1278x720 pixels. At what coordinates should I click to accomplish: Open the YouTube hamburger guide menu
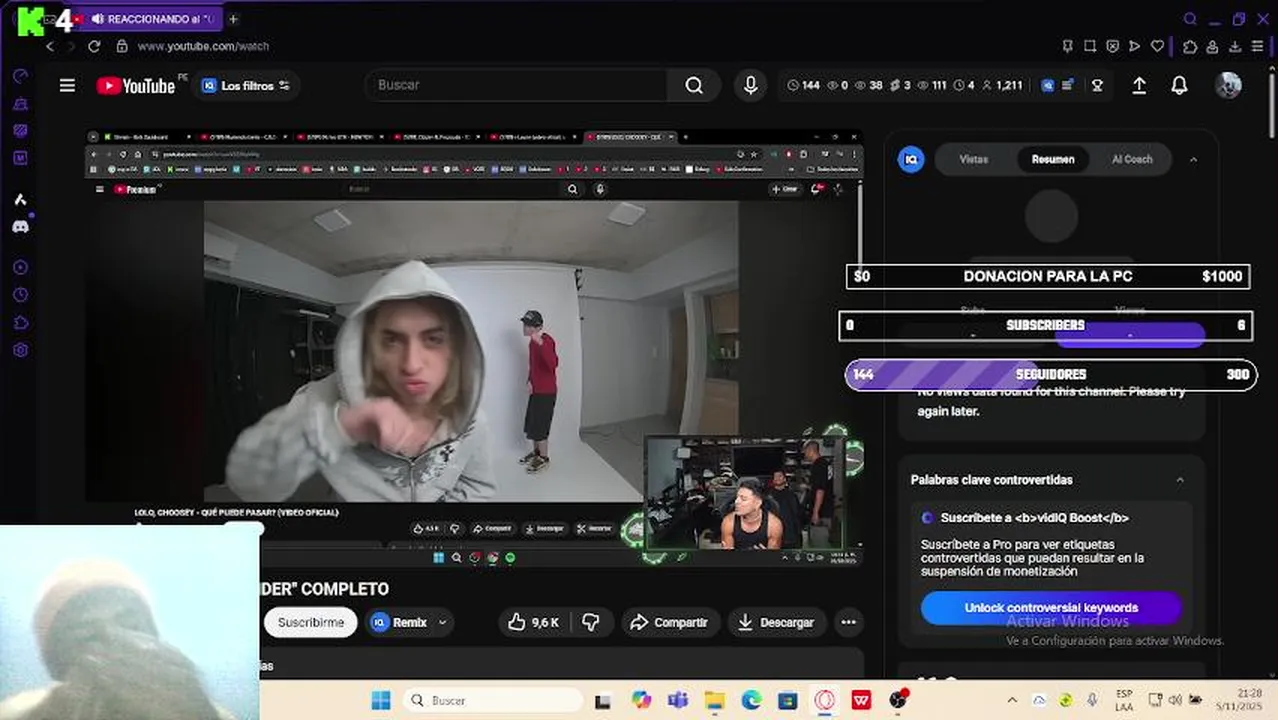[x=67, y=86]
